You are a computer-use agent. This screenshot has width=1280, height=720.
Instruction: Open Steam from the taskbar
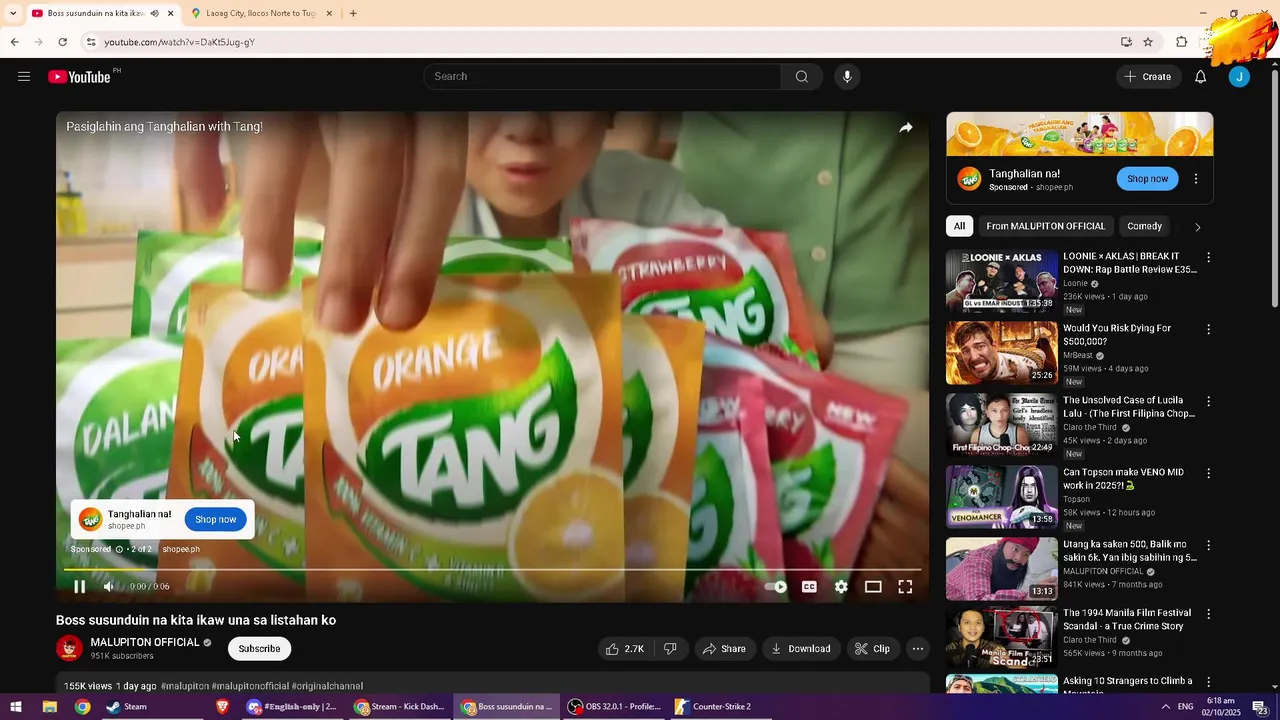coord(127,707)
